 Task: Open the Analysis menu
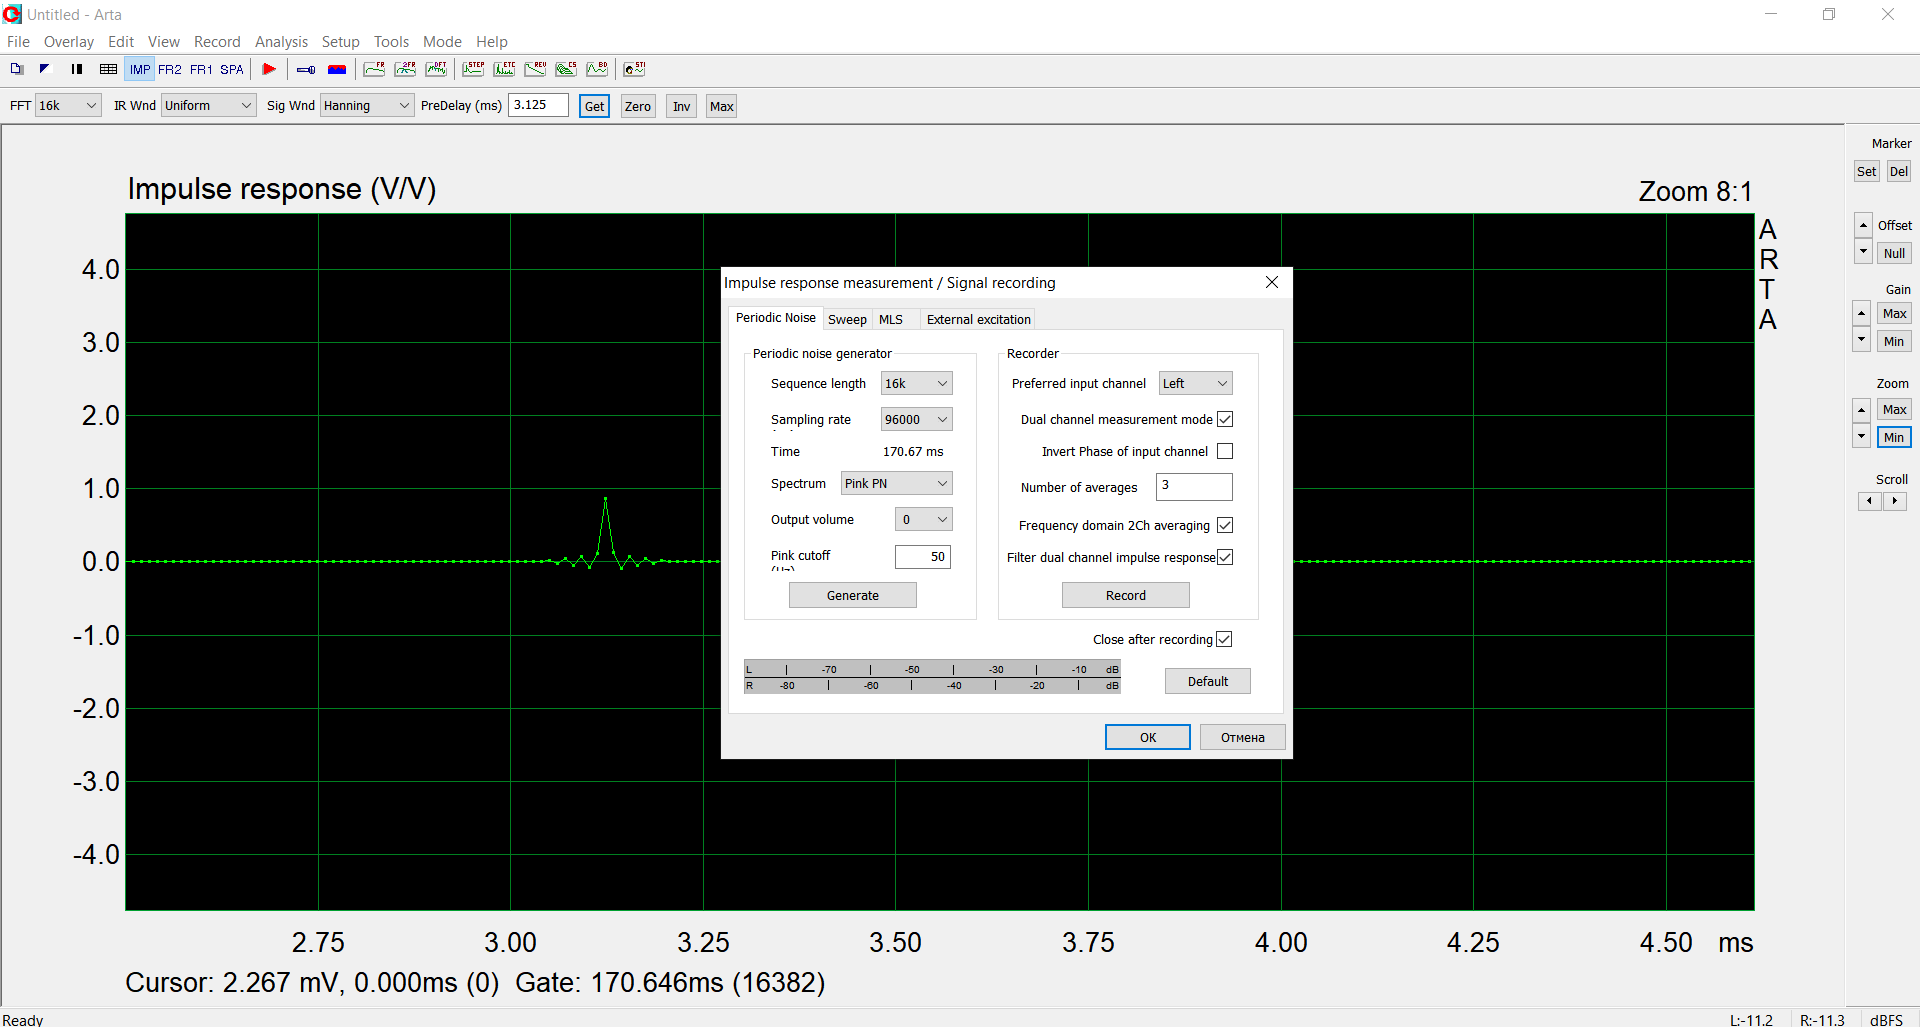coord(281,42)
